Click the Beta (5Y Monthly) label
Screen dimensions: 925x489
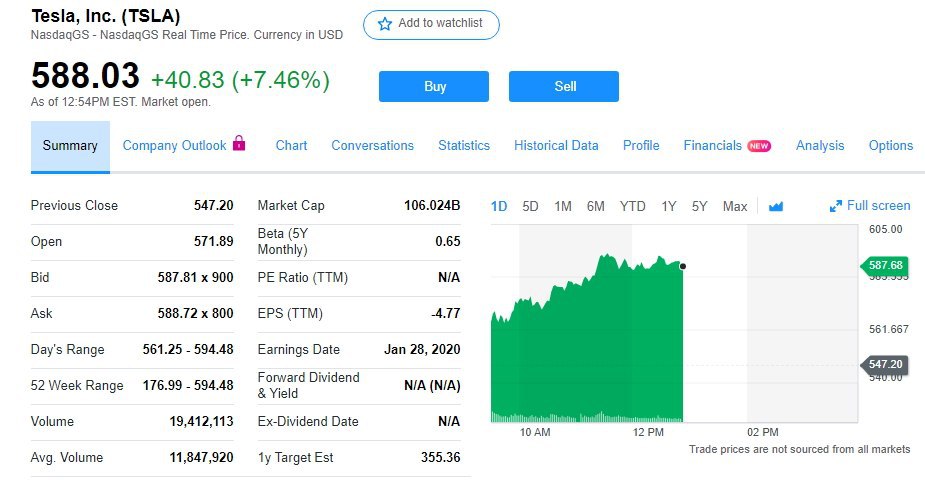283,242
